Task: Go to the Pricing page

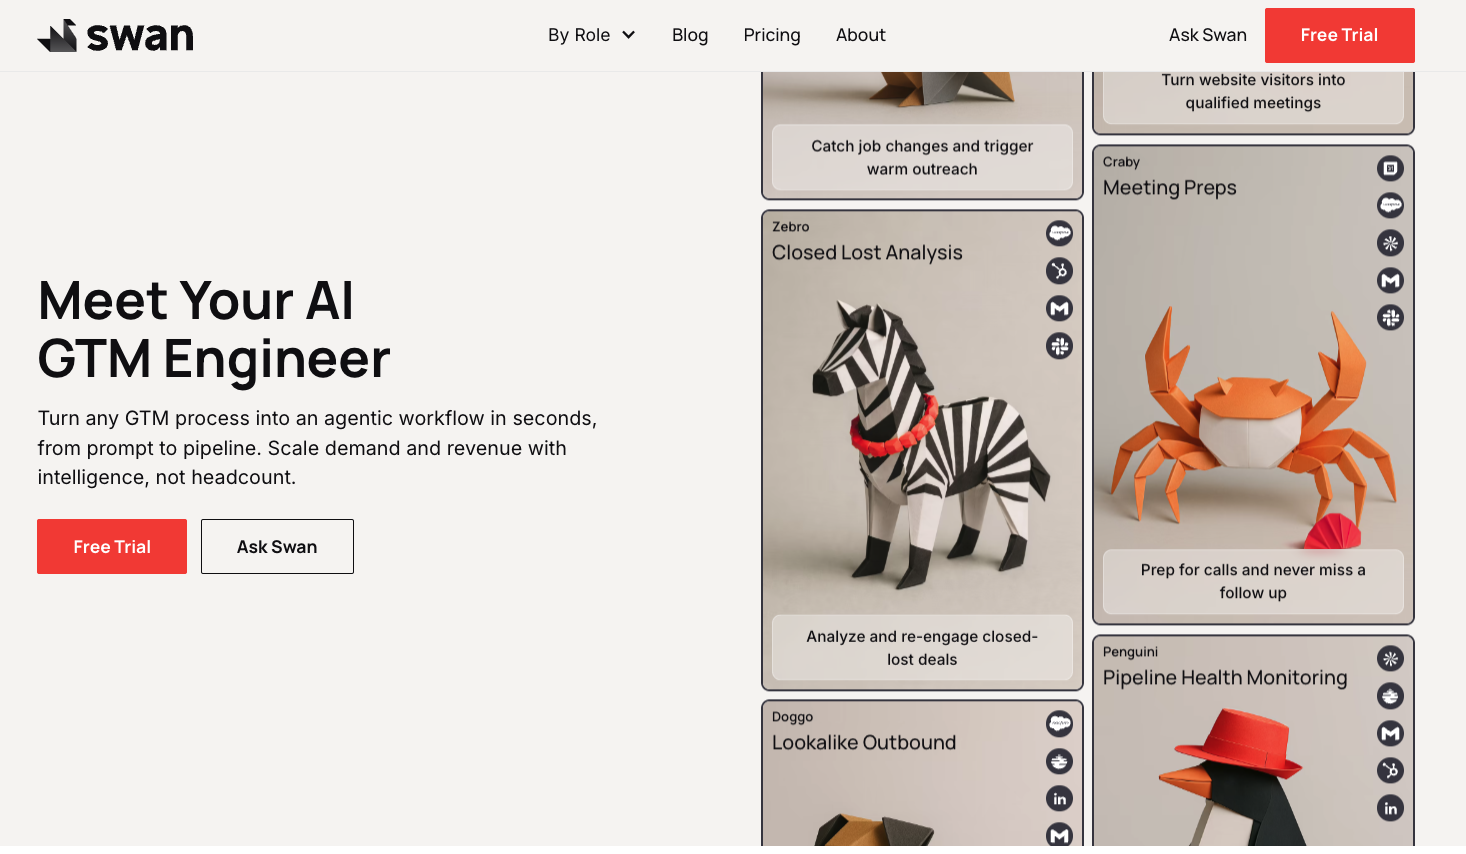Action: click(772, 35)
